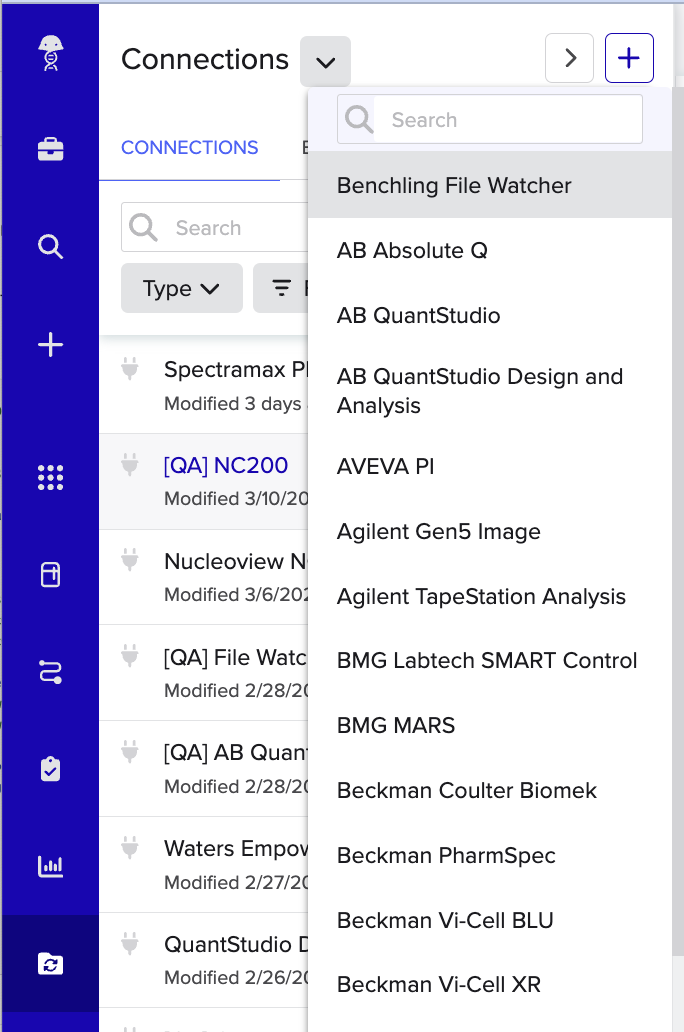
Task: Click plug icon beside [QA] File Watcher
Action: pos(130,656)
